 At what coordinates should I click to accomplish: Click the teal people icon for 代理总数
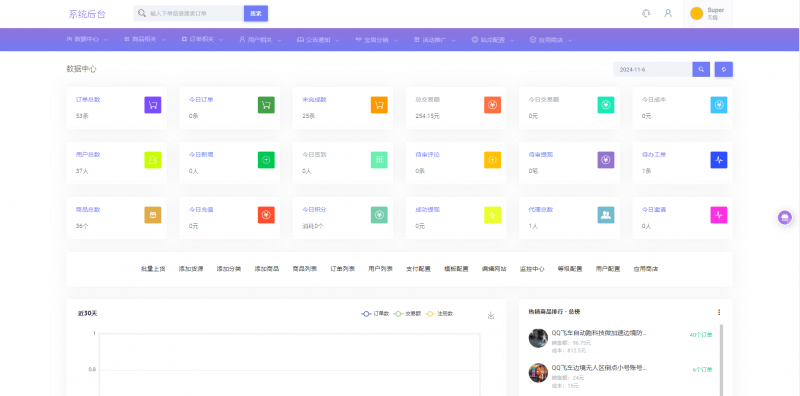pyautogui.click(x=606, y=215)
